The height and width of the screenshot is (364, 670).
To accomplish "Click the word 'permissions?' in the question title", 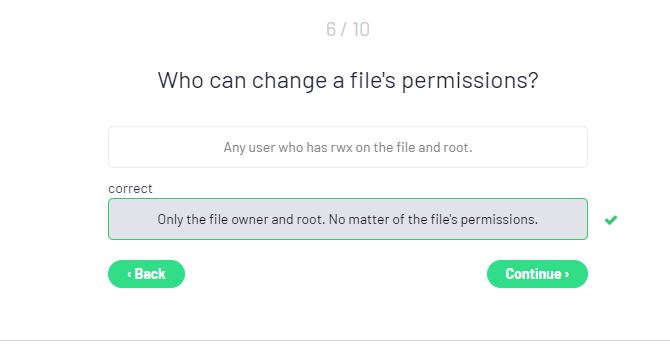I will (x=470, y=80).
